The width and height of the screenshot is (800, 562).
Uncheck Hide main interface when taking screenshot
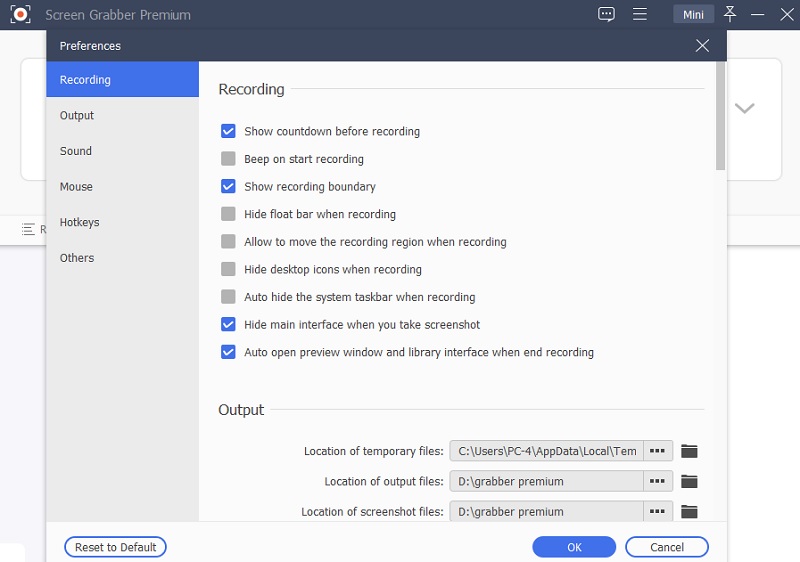click(x=228, y=324)
